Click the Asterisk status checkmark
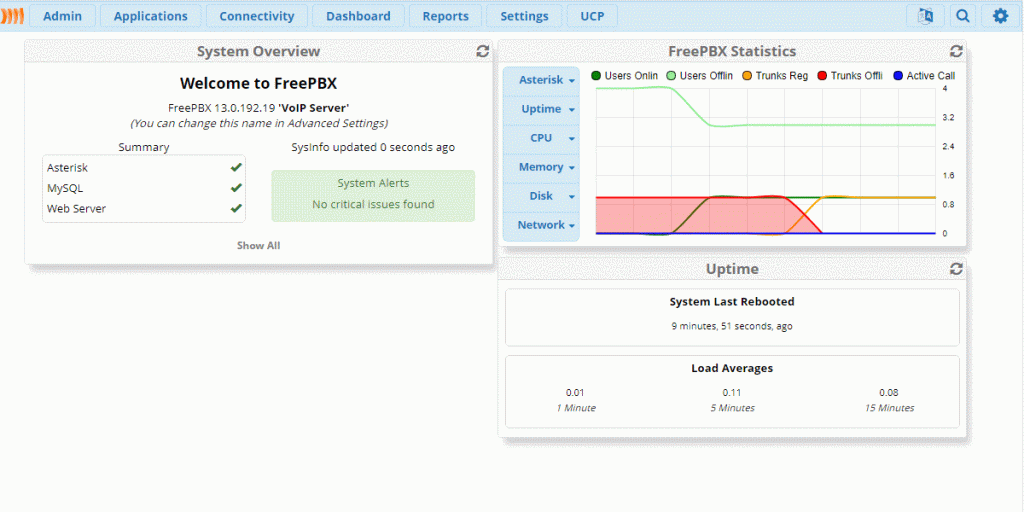The height and width of the screenshot is (512, 1024). pyautogui.click(x=236, y=168)
